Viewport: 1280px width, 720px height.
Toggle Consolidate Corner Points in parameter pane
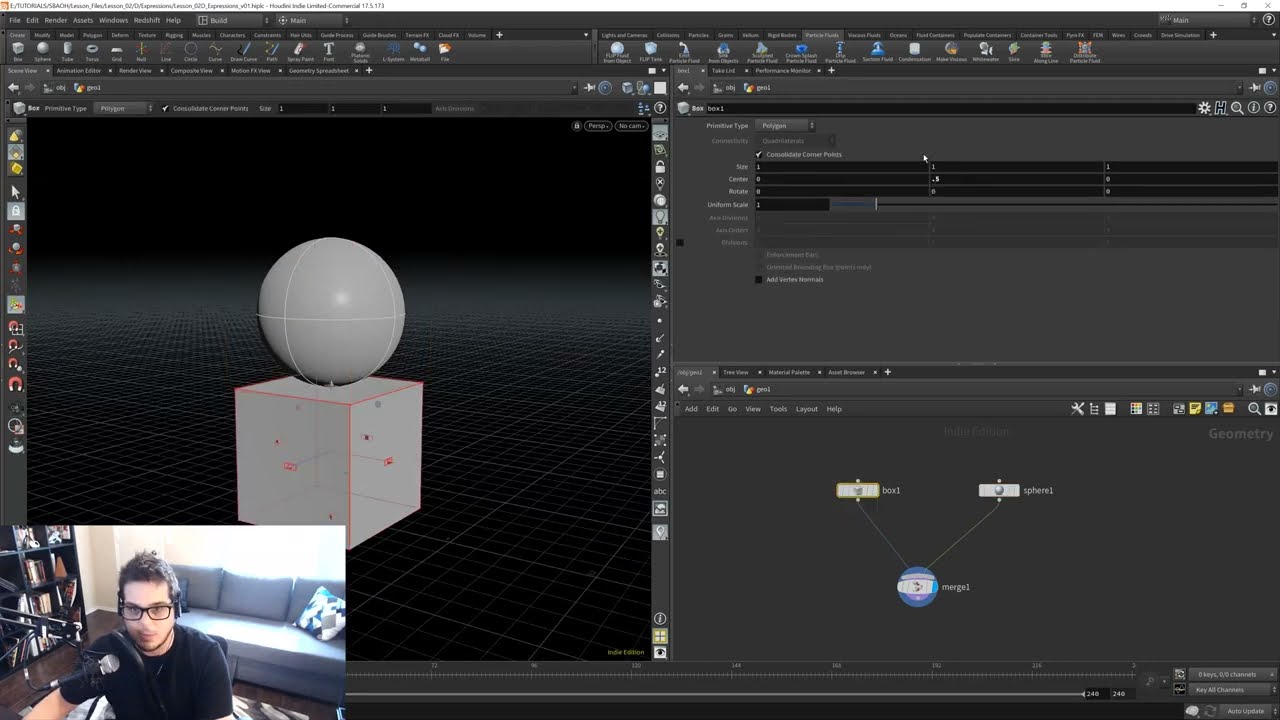coord(759,154)
